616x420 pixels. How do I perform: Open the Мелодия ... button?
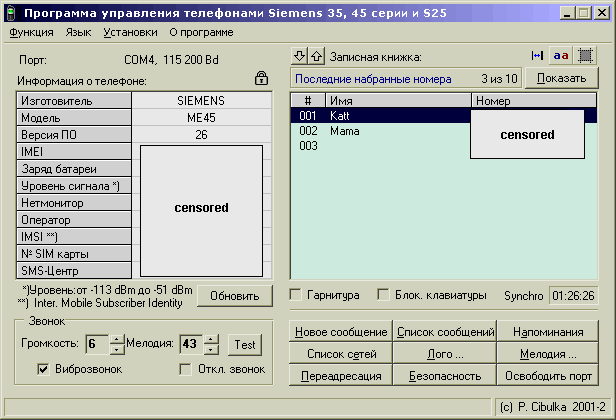coord(548,354)
